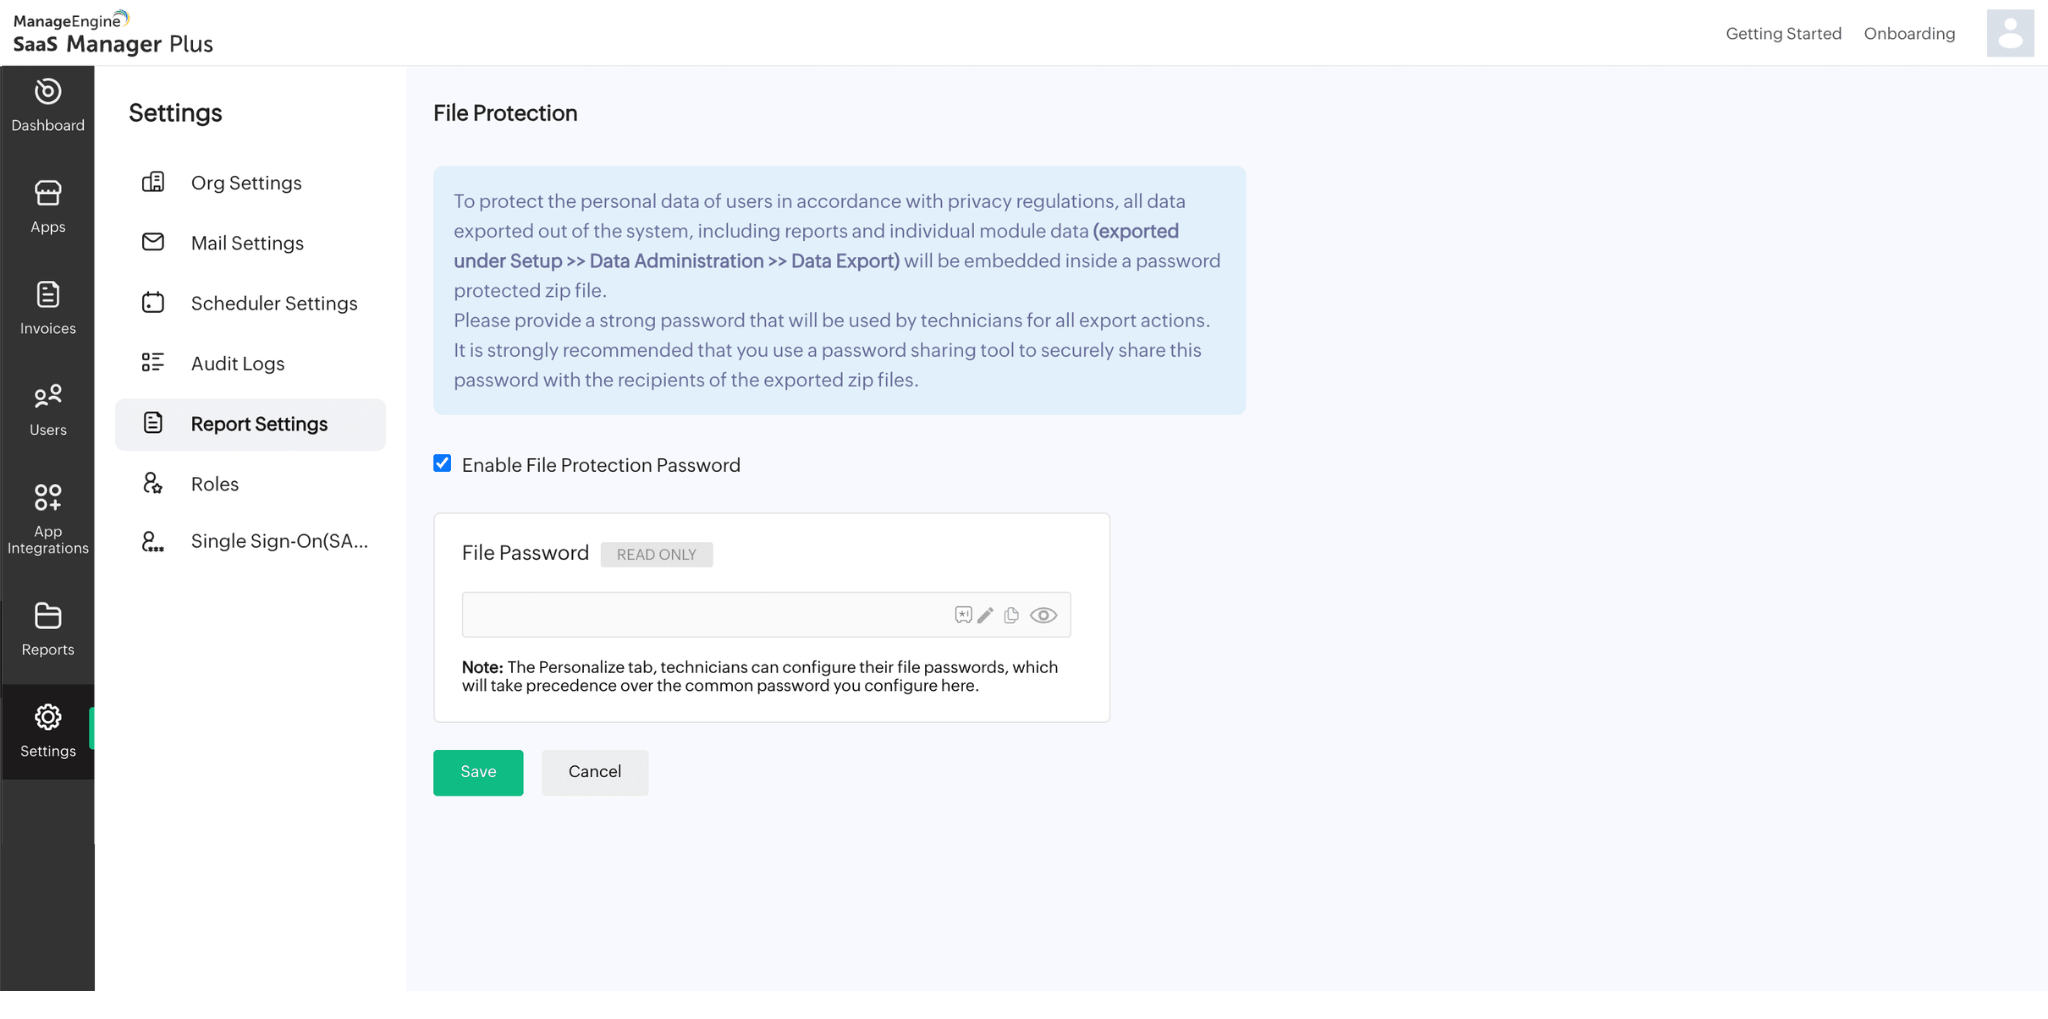Open the Roles settings page
This screenshot has height=1019, width=2048.
tap(215, 484)
